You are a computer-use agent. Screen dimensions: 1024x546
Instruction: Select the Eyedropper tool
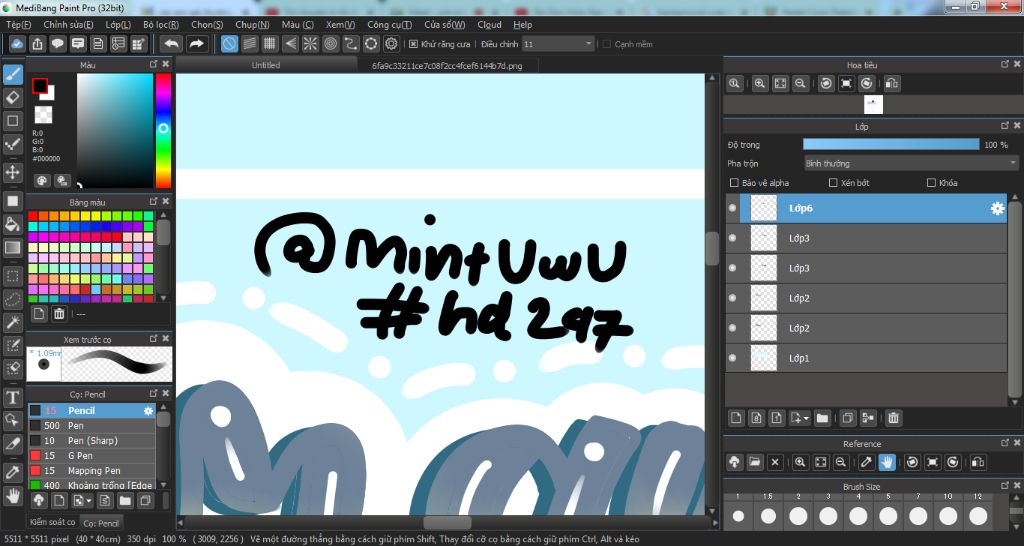tap(12, 472)
